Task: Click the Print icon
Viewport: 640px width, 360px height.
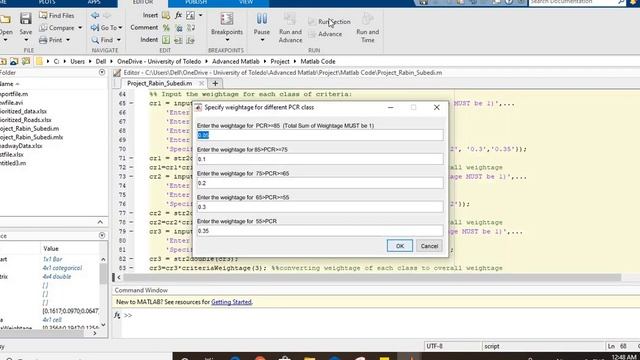Action: click(x=43, y=40)
